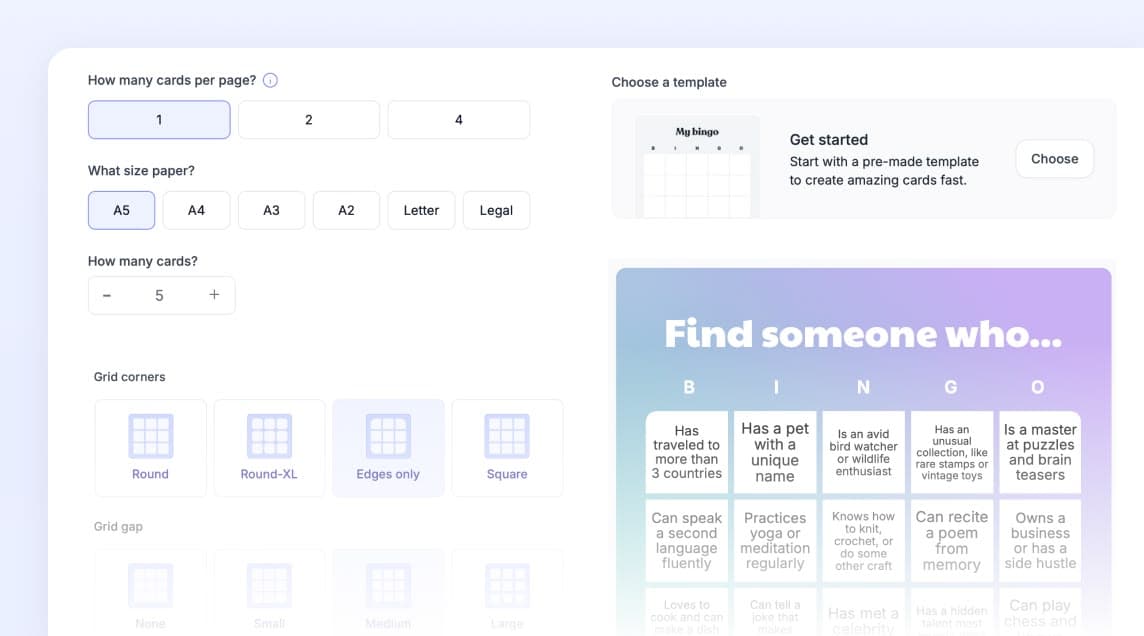Select the None grid gap option
Screen dimensions: 1144x636
(x=150, y=586)
